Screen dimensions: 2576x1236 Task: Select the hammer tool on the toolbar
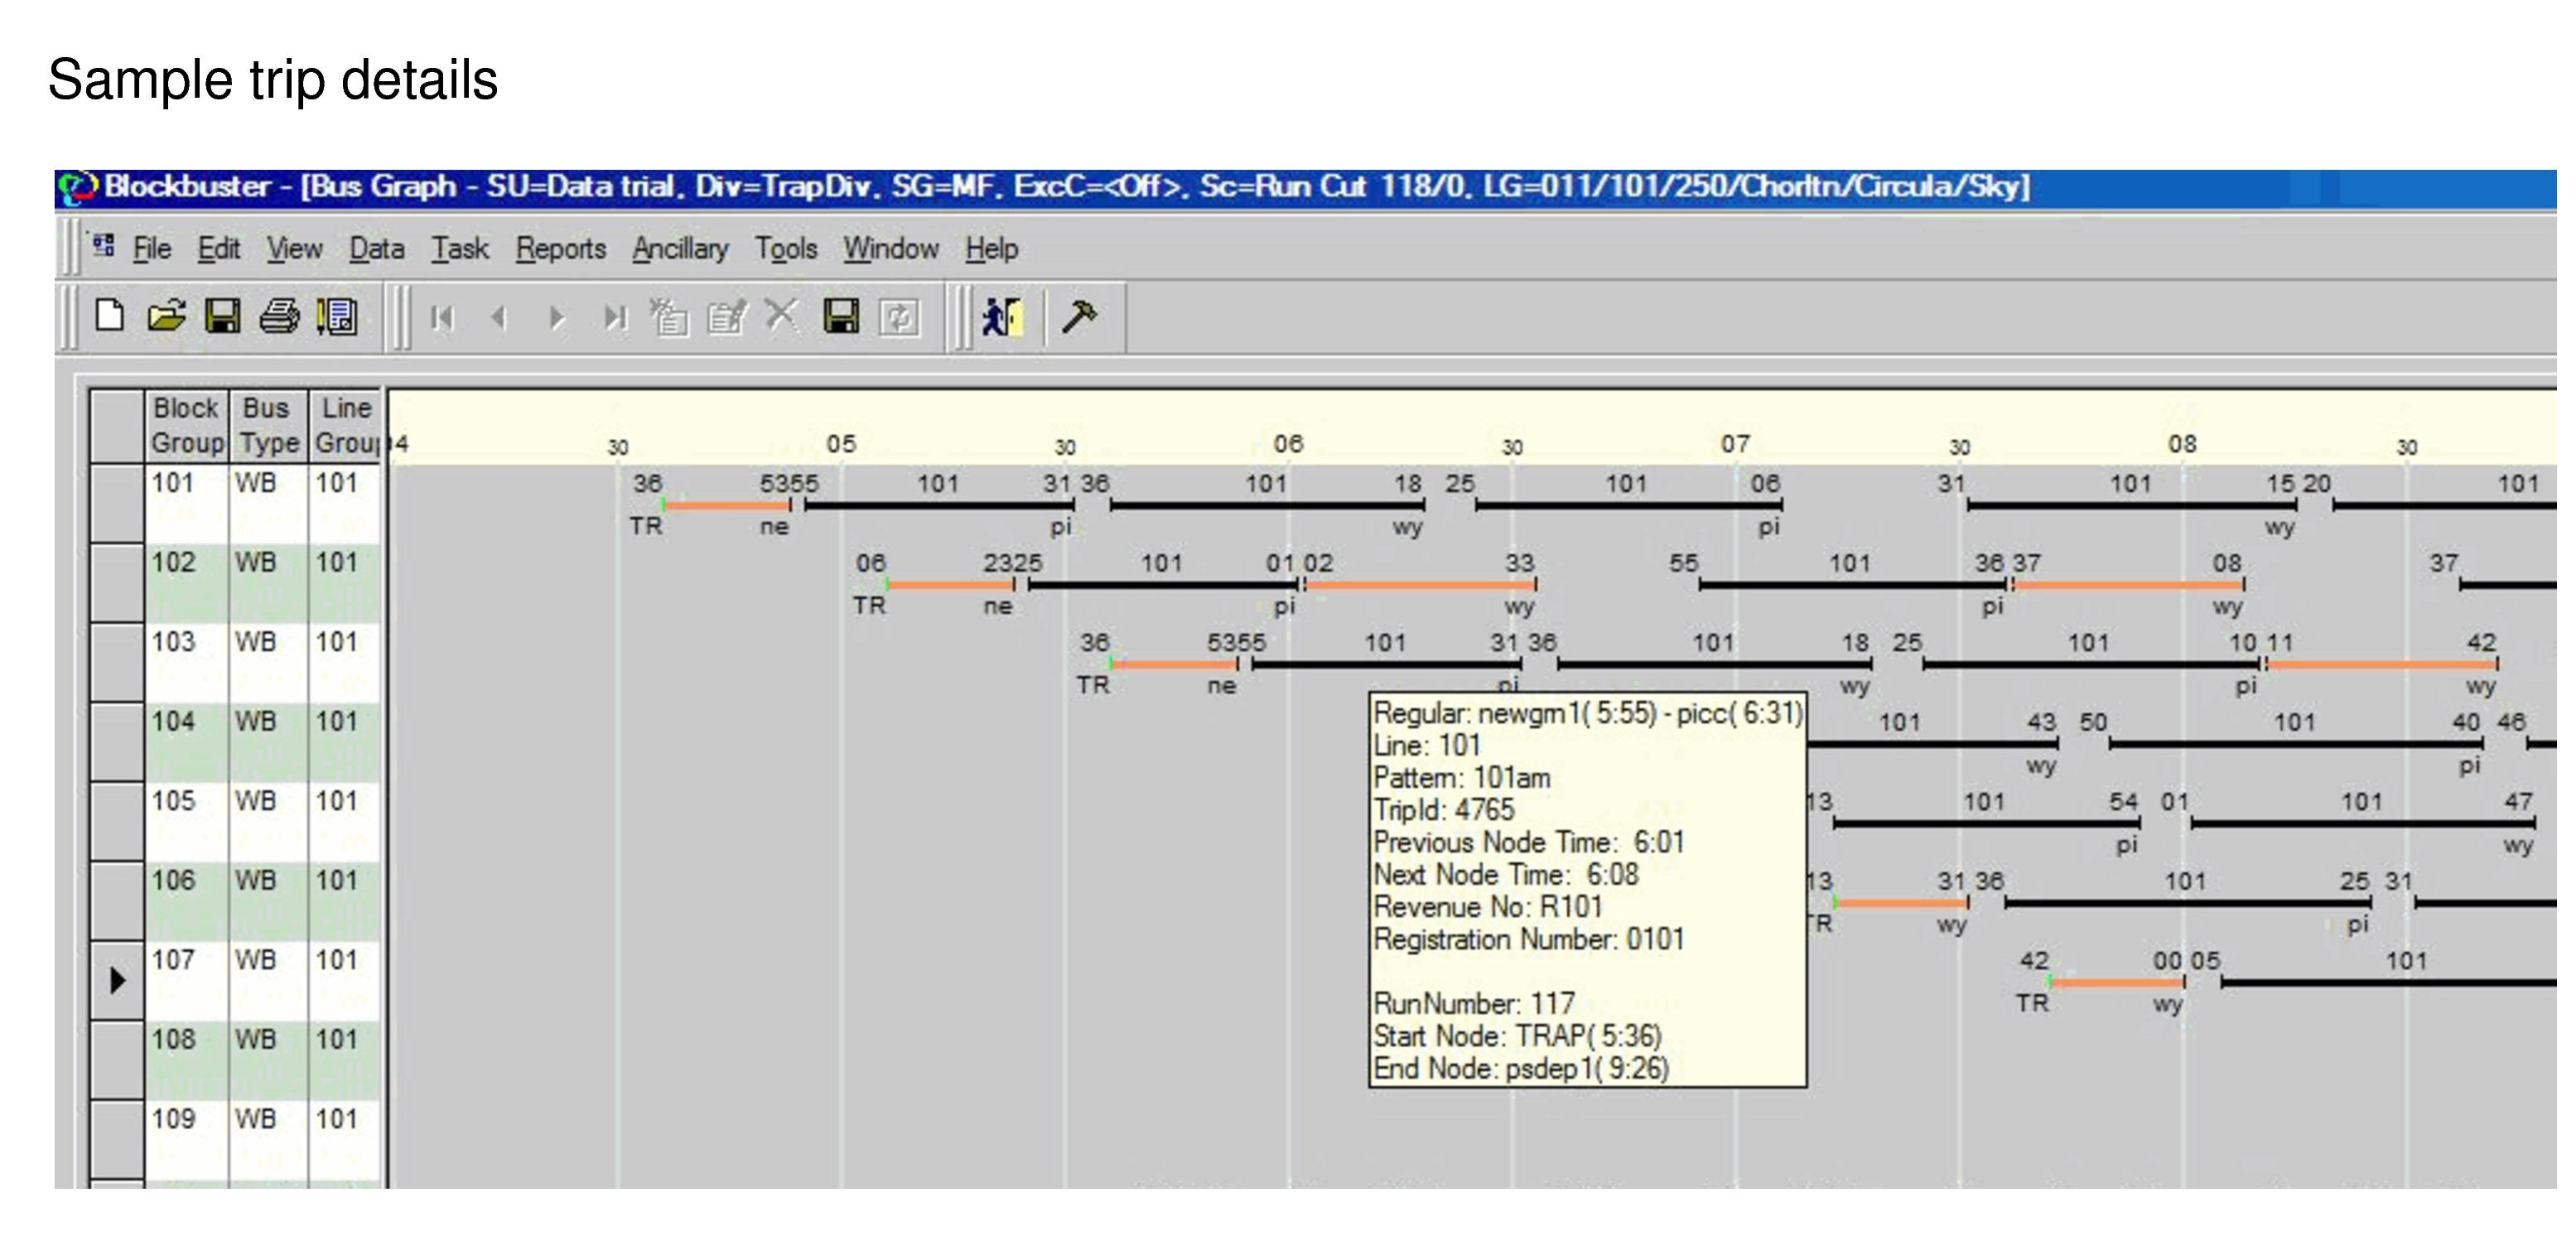coord(1080,318)
